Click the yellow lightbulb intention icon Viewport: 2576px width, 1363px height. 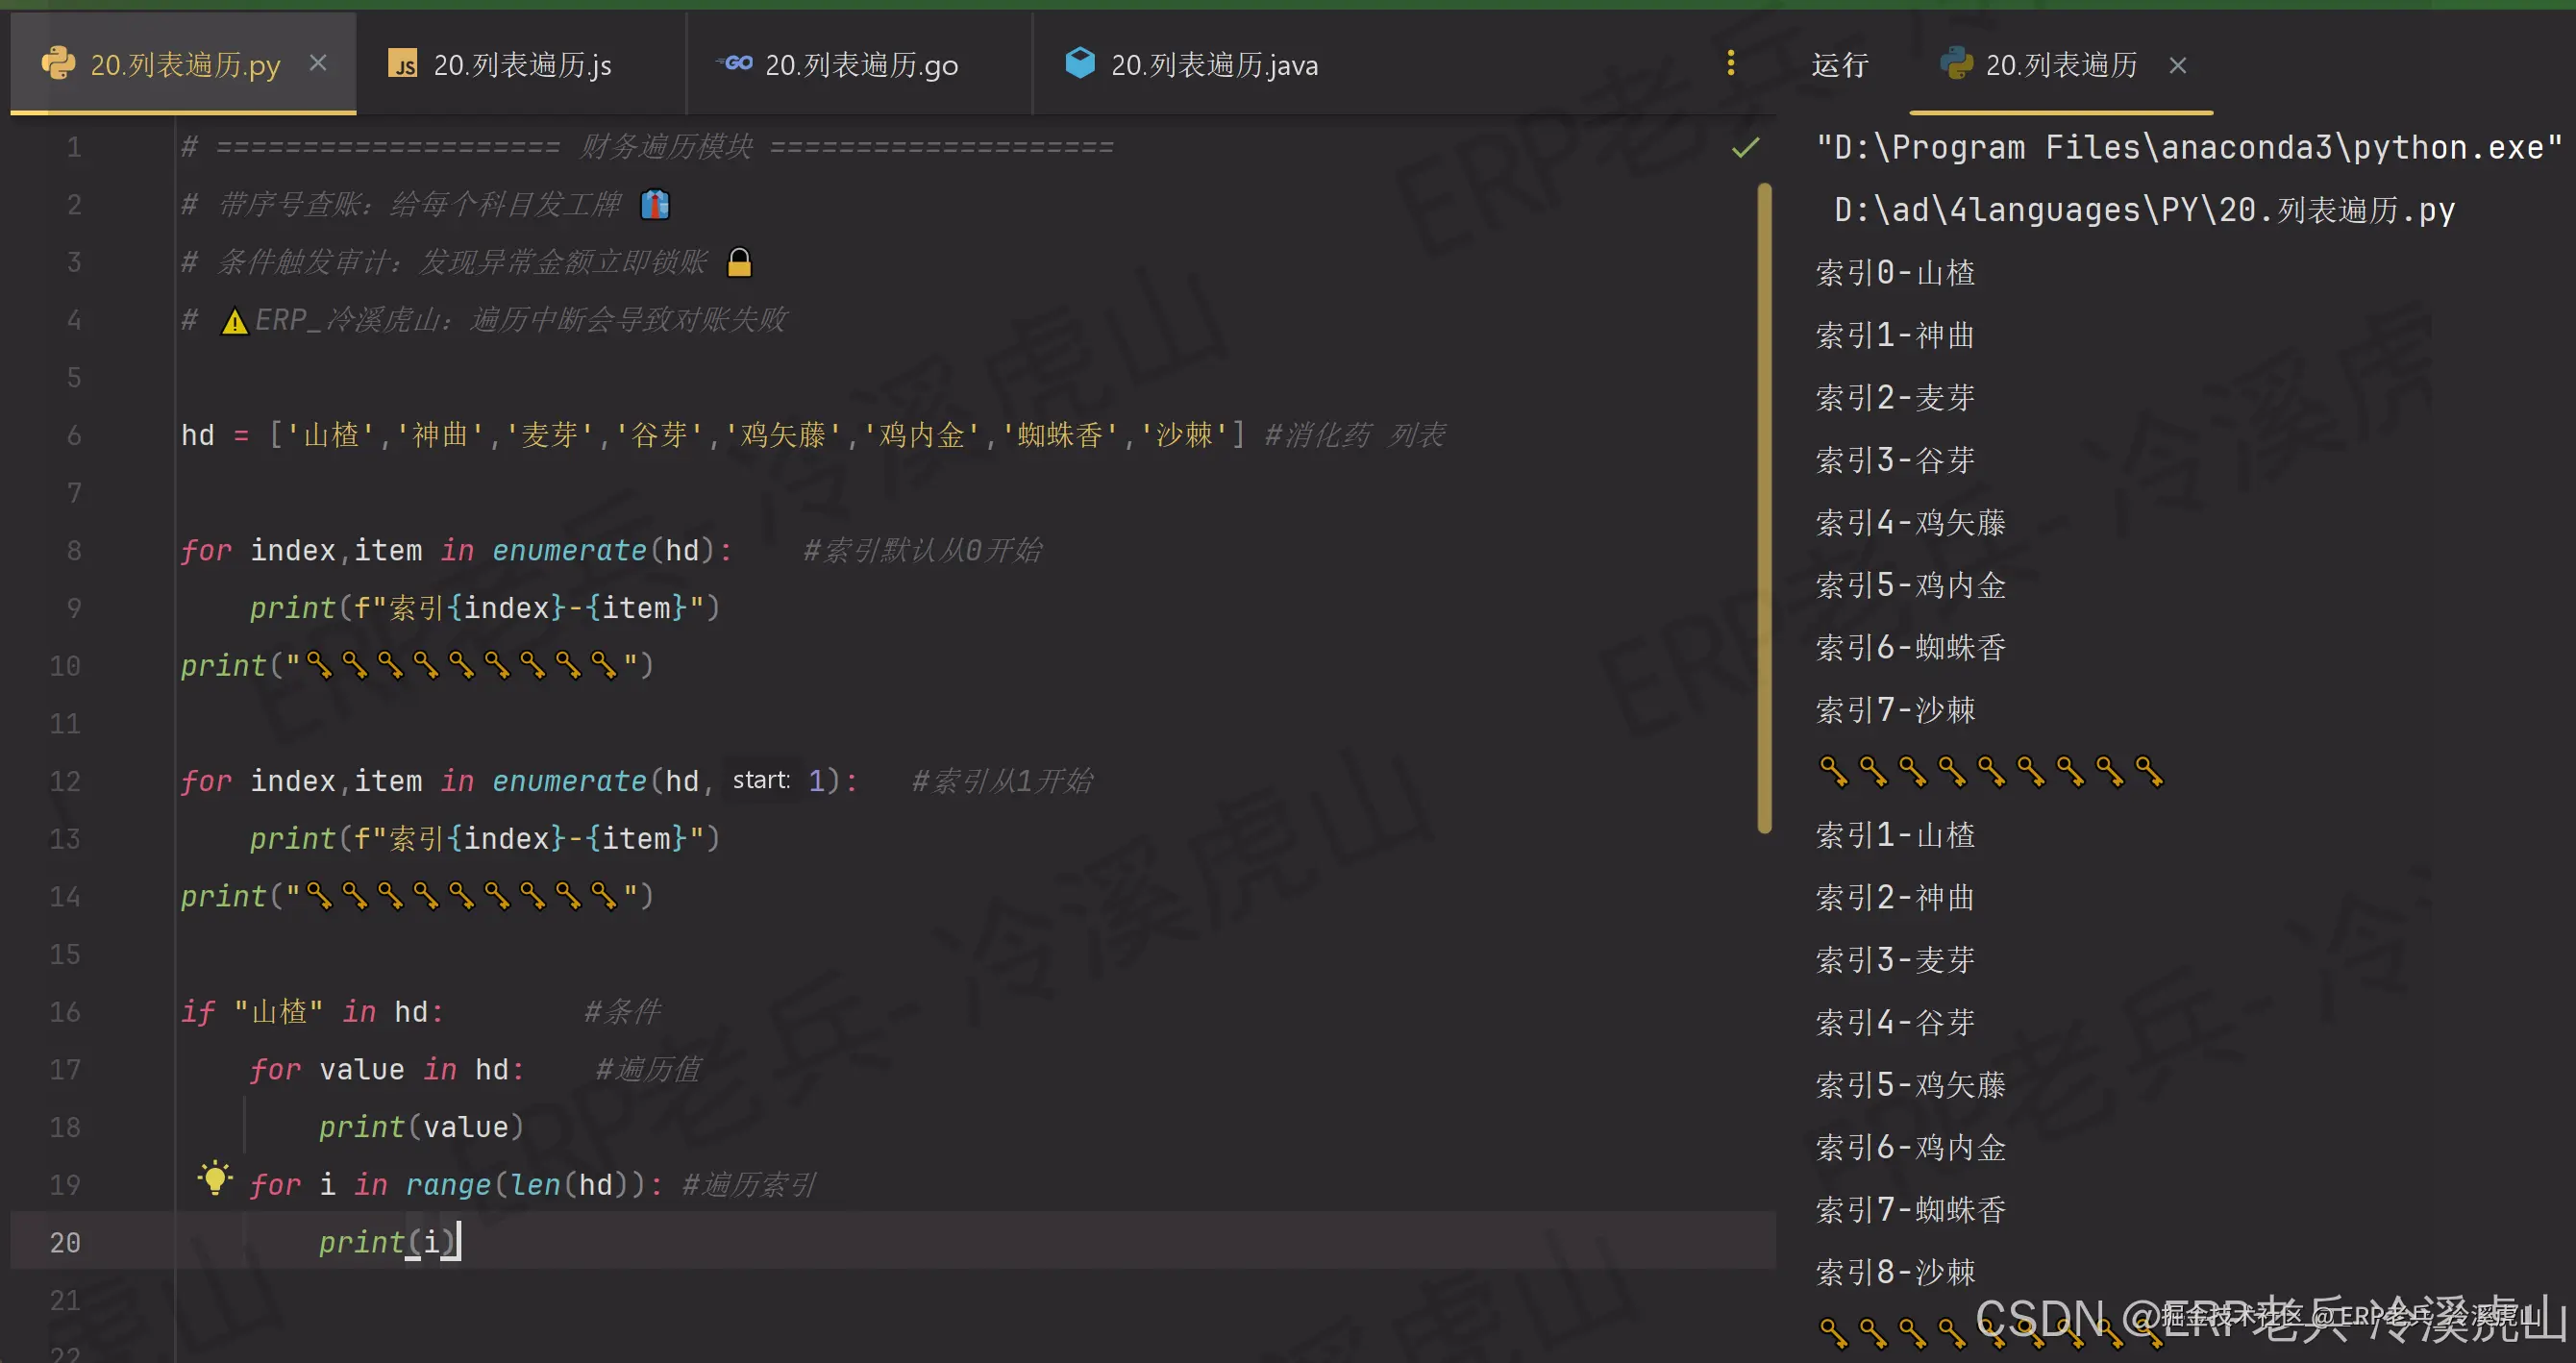point(214,1177)
